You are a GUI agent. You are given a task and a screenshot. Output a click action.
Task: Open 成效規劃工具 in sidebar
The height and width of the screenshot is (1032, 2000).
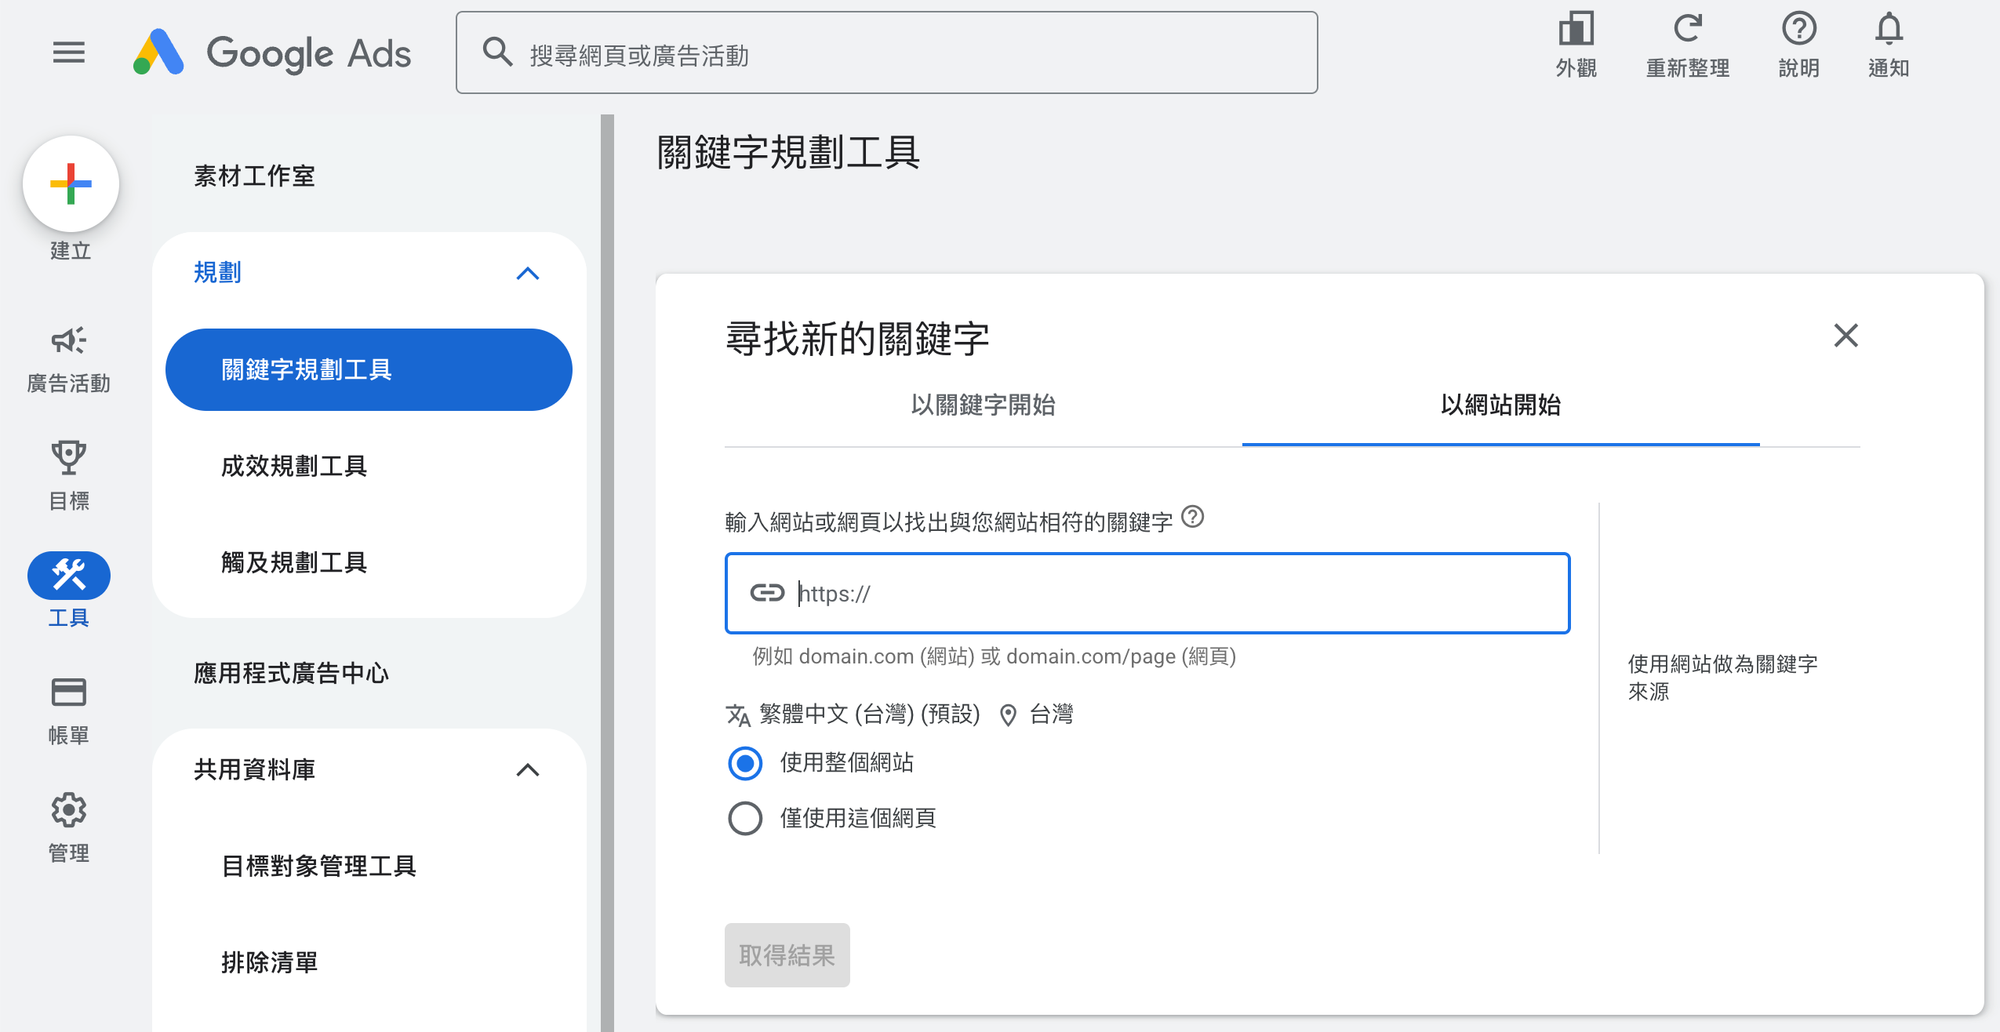(x=294, y=466)
